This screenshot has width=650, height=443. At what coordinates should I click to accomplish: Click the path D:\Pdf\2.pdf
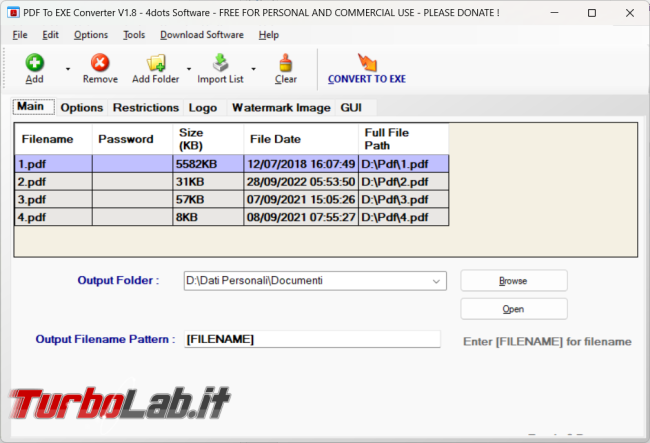[403, 182]
